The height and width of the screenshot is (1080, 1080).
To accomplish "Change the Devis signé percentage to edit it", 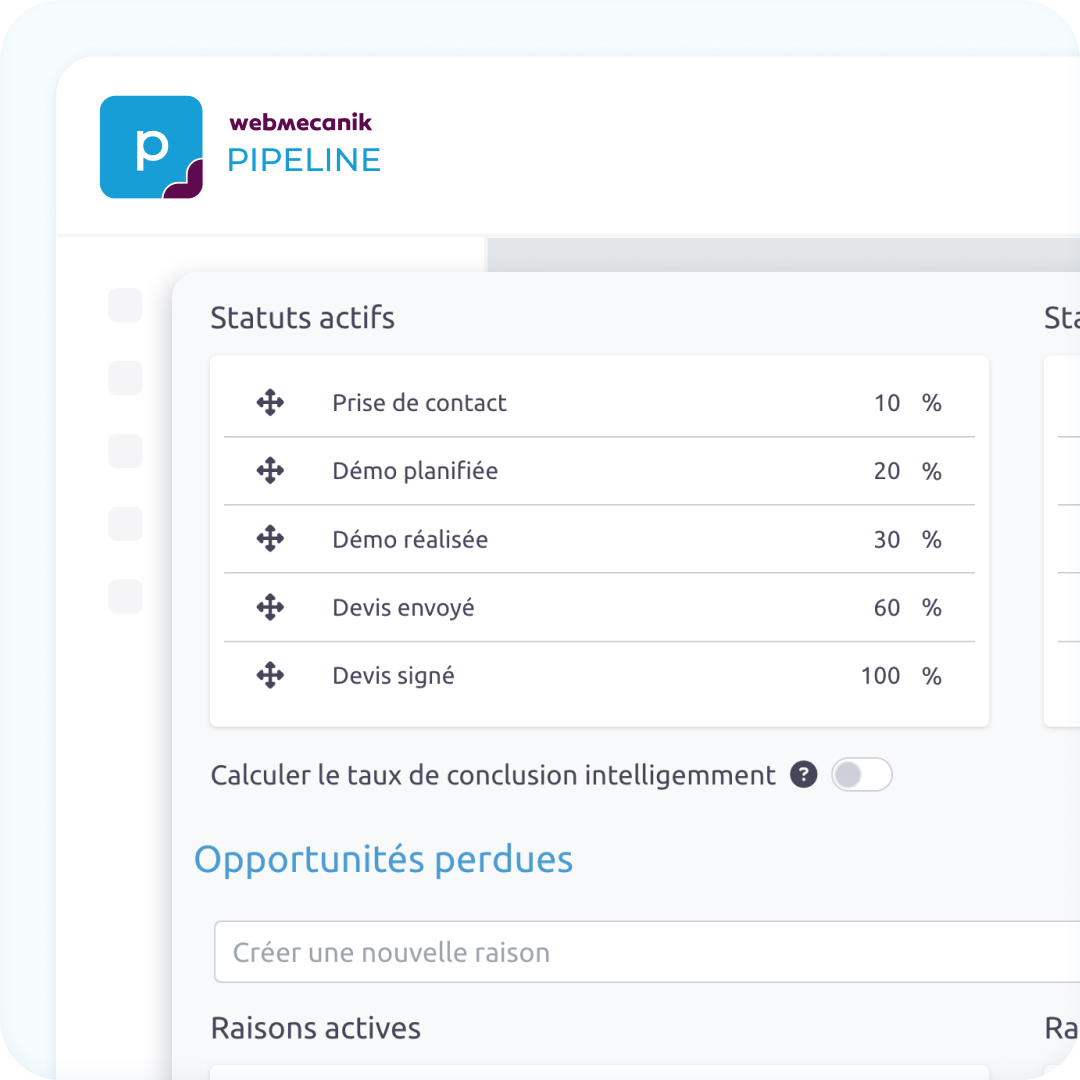I will 881,675.
